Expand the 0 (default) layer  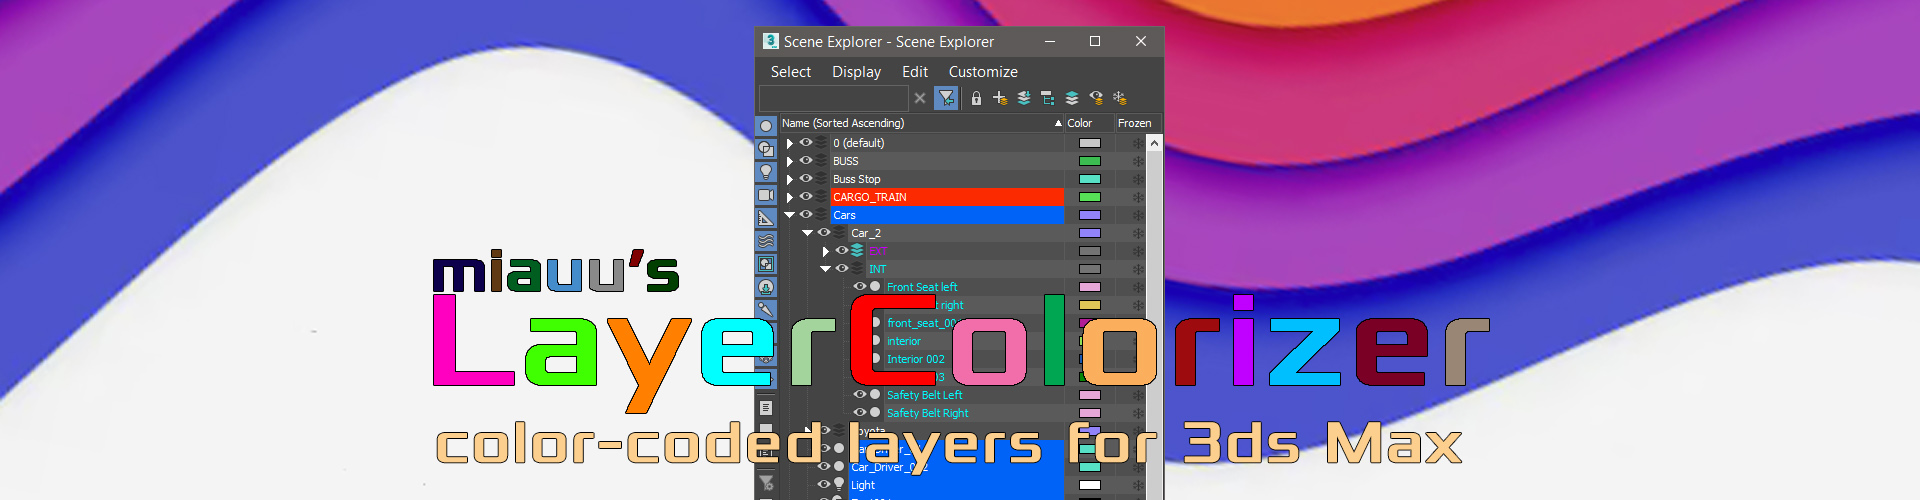790,143
